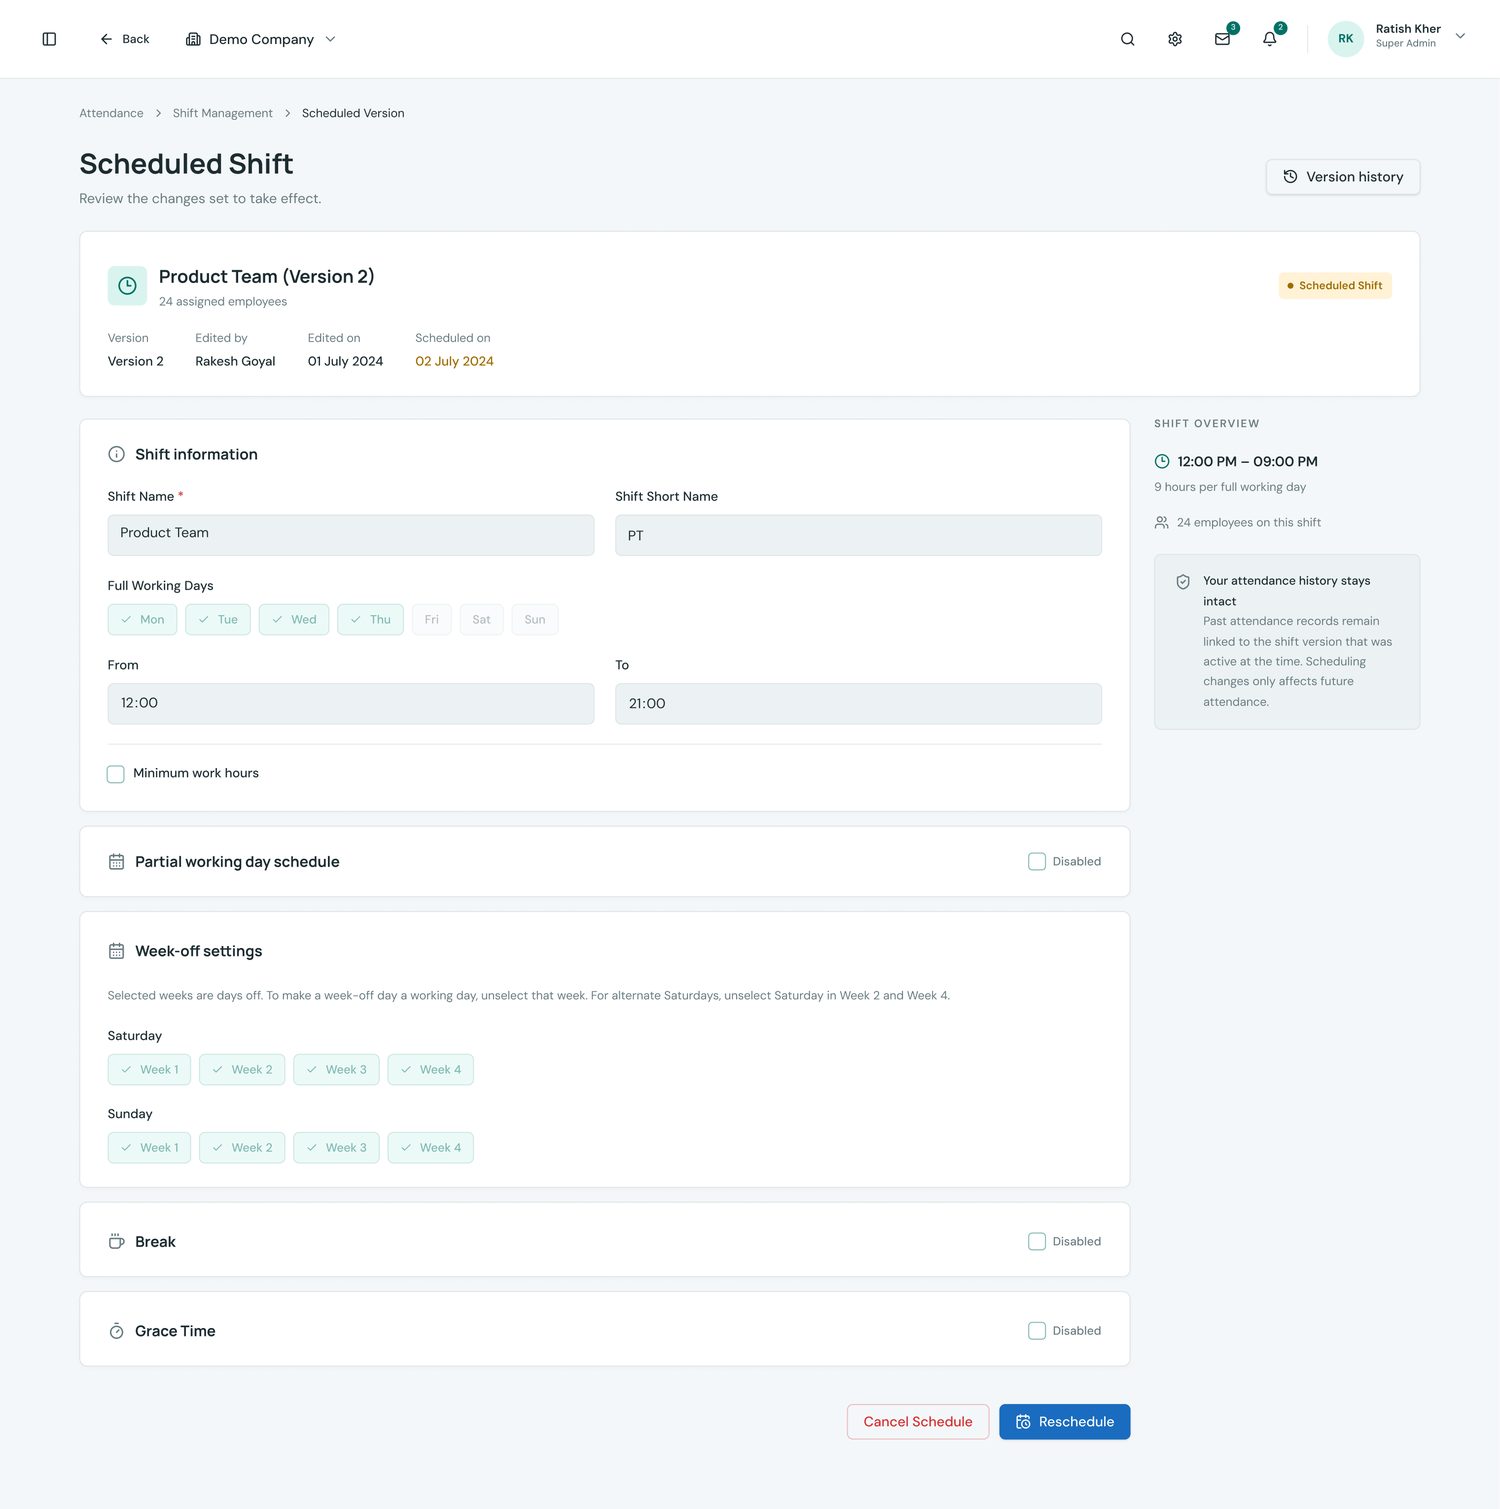
Task: Click 'Scheduled Version' breadcrumb text
Action: pos(353,113)
